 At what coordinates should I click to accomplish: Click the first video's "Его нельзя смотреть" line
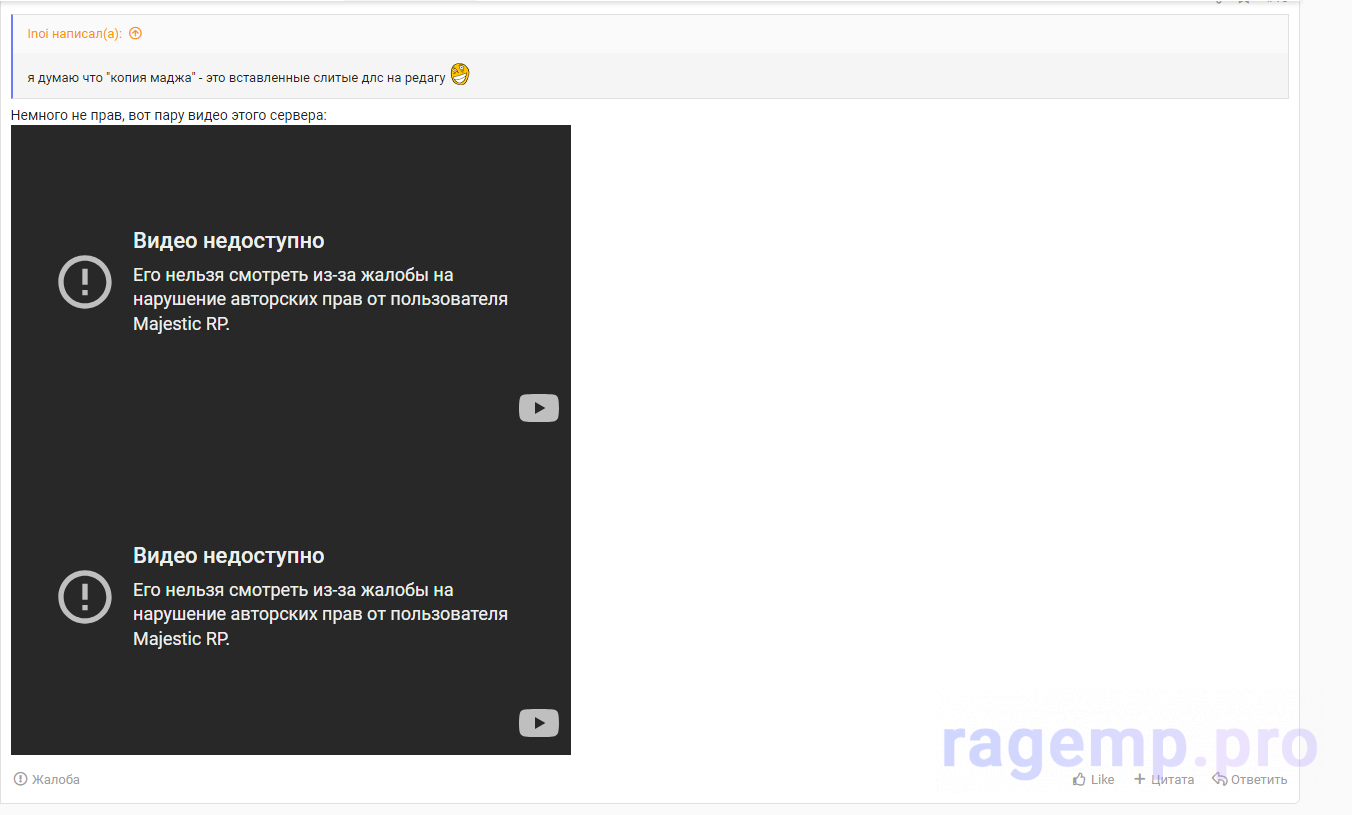(x=293, y=275)
